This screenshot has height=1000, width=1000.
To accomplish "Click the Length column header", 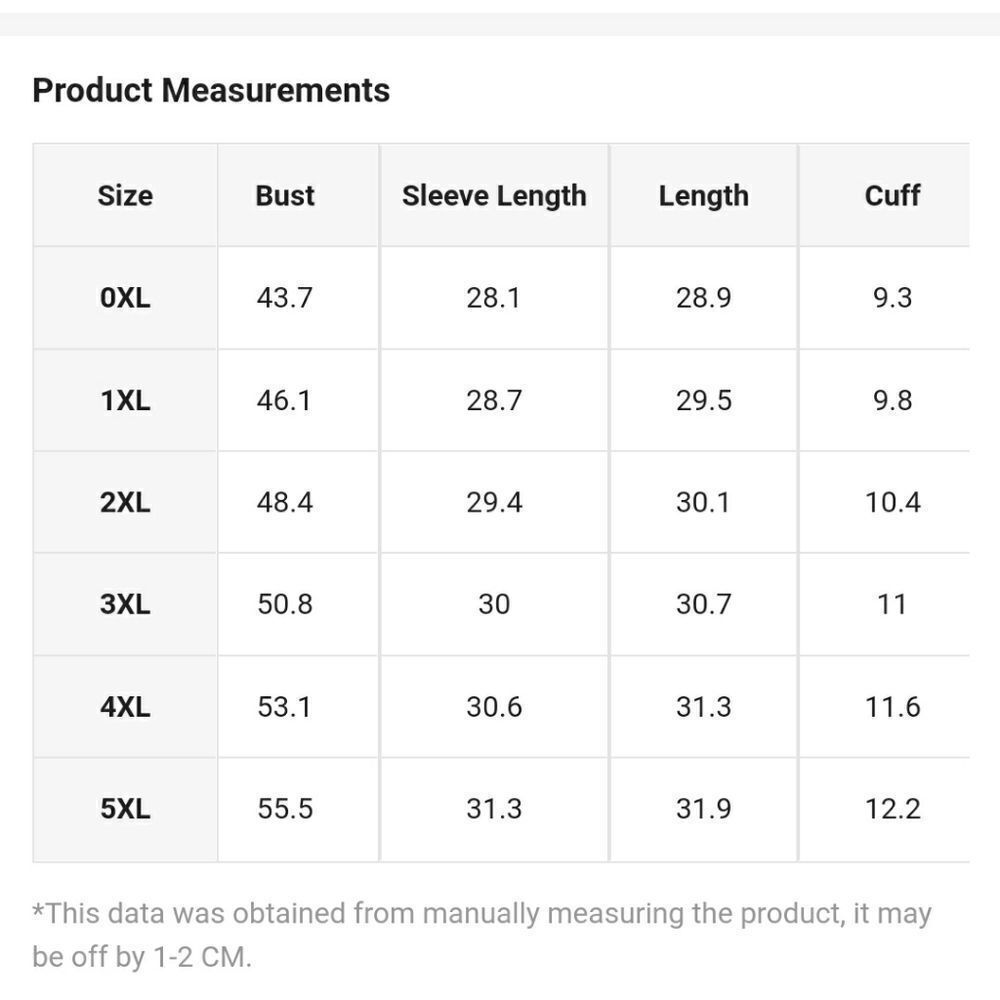I will click(x=703, y=196).
